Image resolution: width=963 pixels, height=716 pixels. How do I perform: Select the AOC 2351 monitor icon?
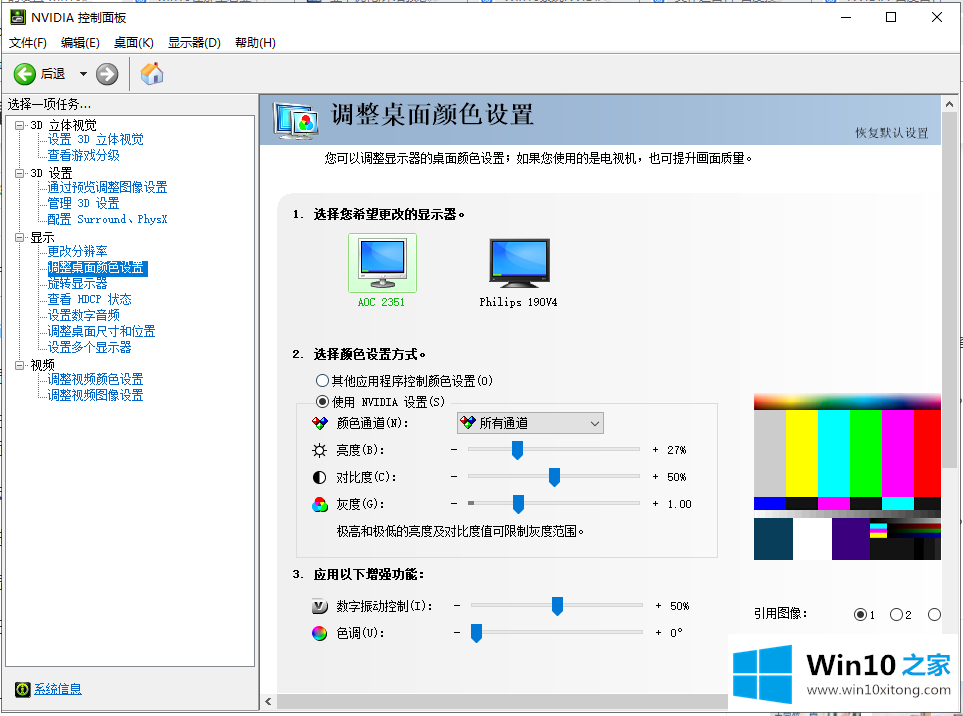(x=382, y=263)
